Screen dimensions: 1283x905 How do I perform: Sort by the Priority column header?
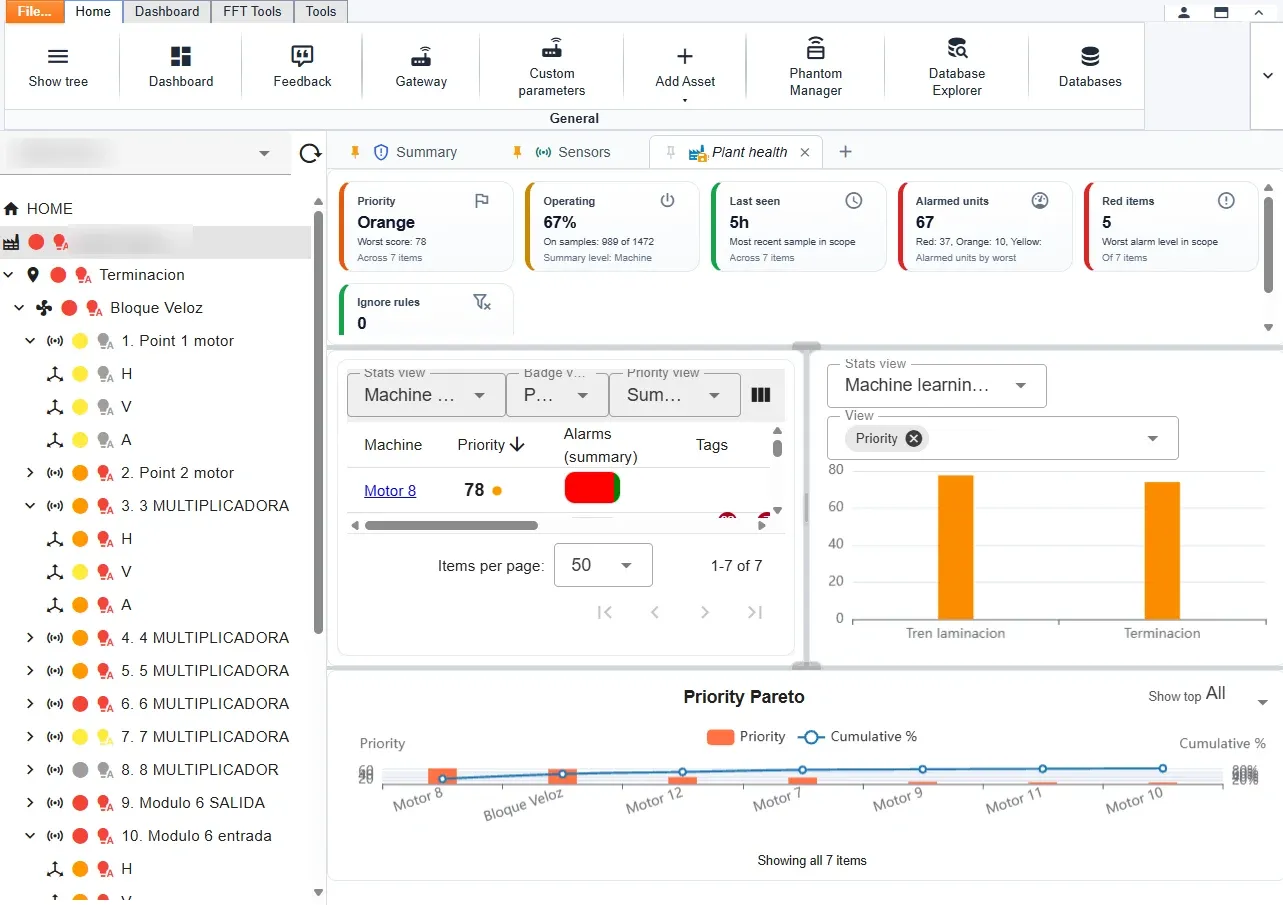491,445
